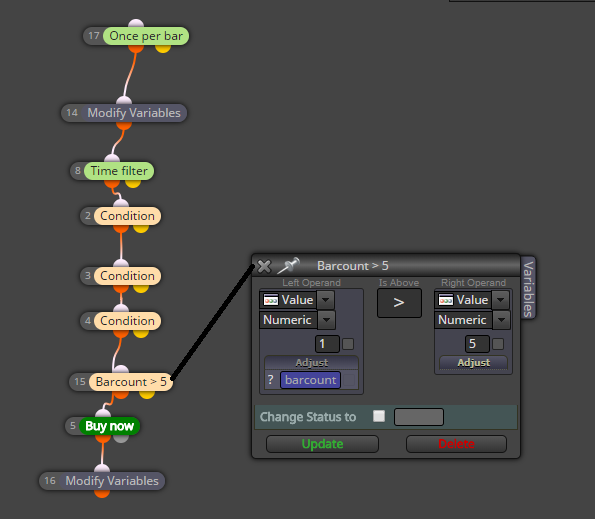Toggle the checkbox beside right value 5
Screen dimensions: 595x519
(498, 344)
